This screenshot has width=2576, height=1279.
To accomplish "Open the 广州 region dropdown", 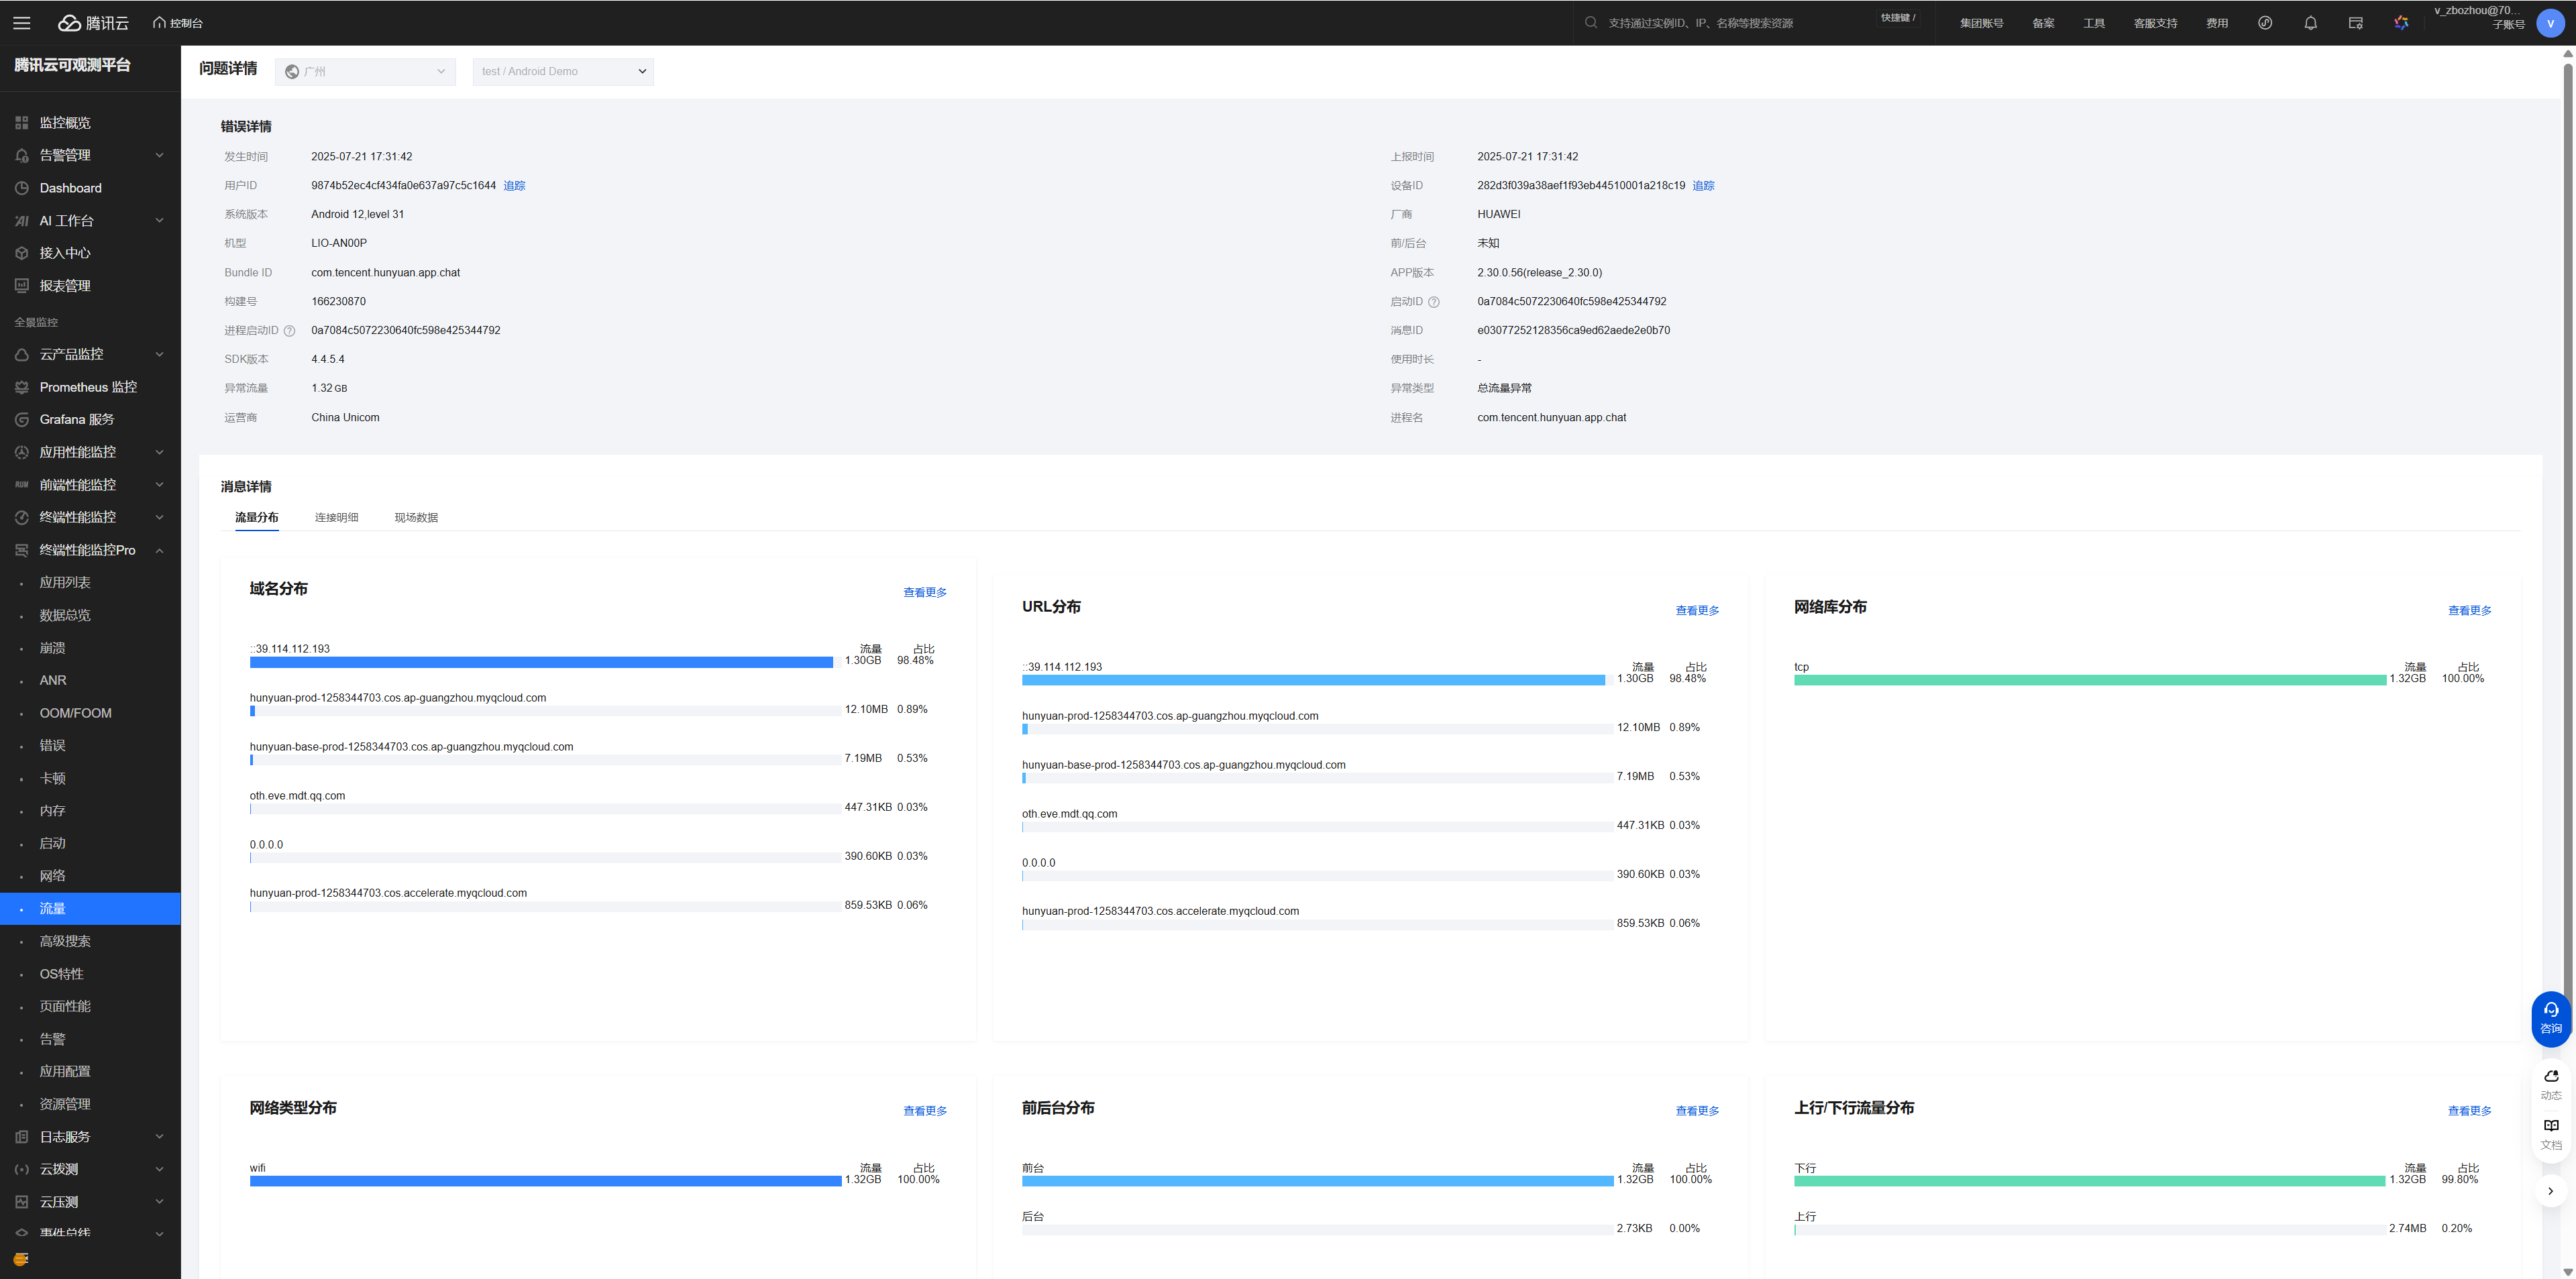I will 365,71.
